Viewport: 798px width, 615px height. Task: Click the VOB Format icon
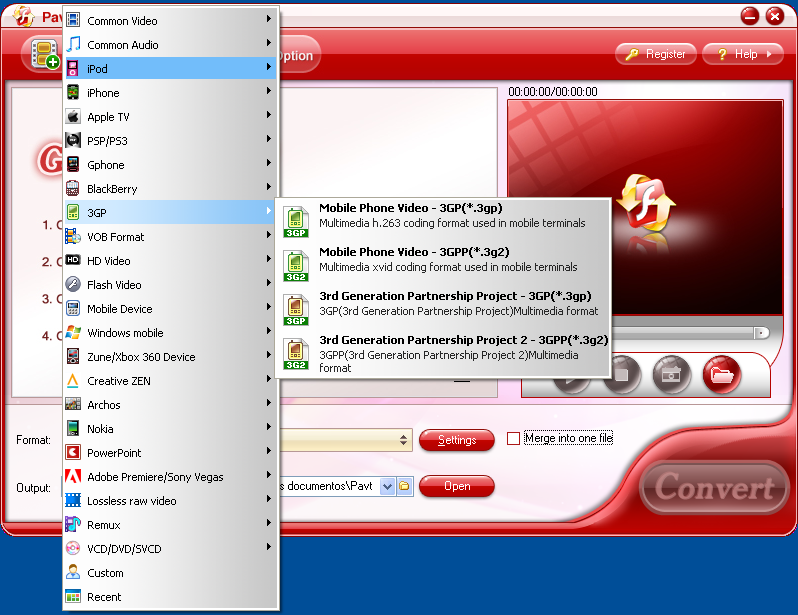point(73,236)
